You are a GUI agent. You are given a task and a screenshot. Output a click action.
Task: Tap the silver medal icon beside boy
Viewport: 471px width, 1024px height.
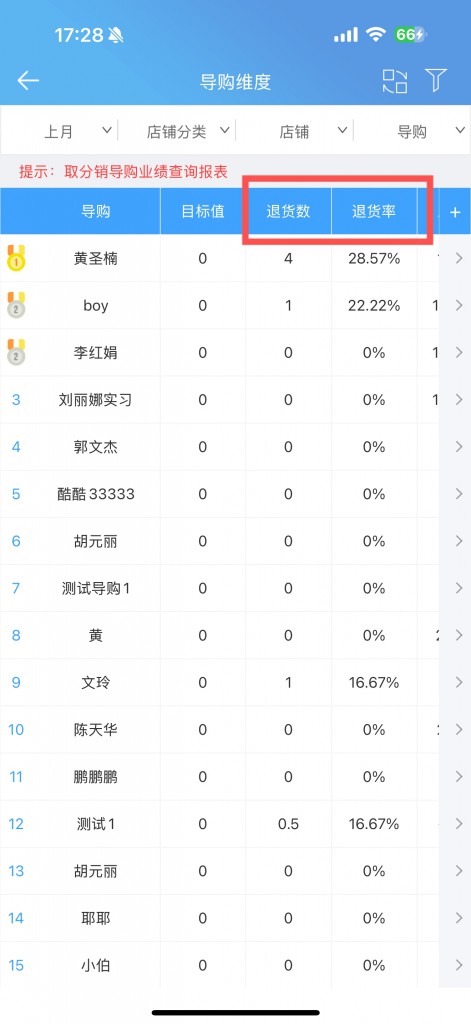[16, 306]
